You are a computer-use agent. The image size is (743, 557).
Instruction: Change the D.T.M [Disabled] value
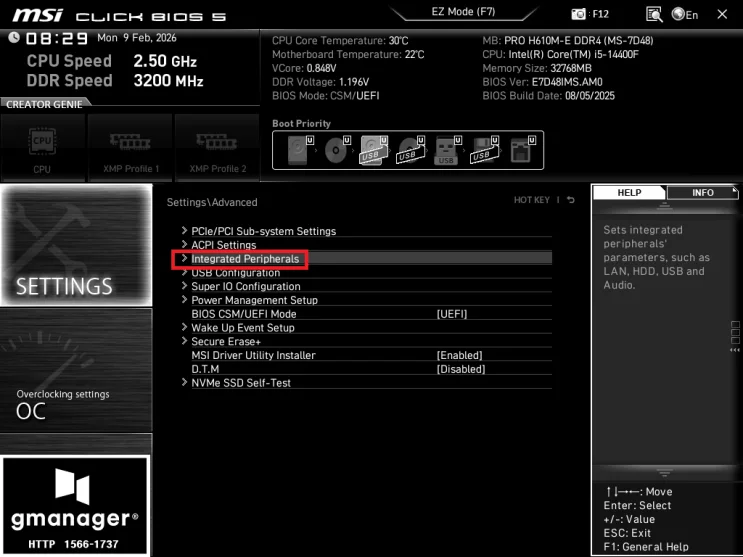(461, 369)
